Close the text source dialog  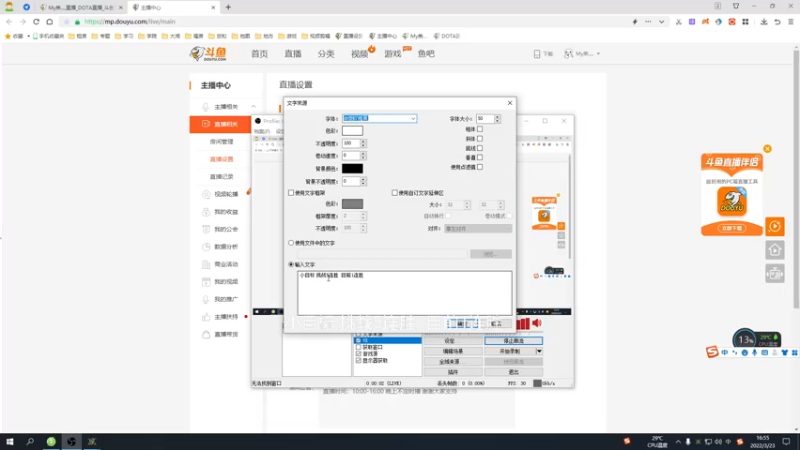tap(510, 103)
